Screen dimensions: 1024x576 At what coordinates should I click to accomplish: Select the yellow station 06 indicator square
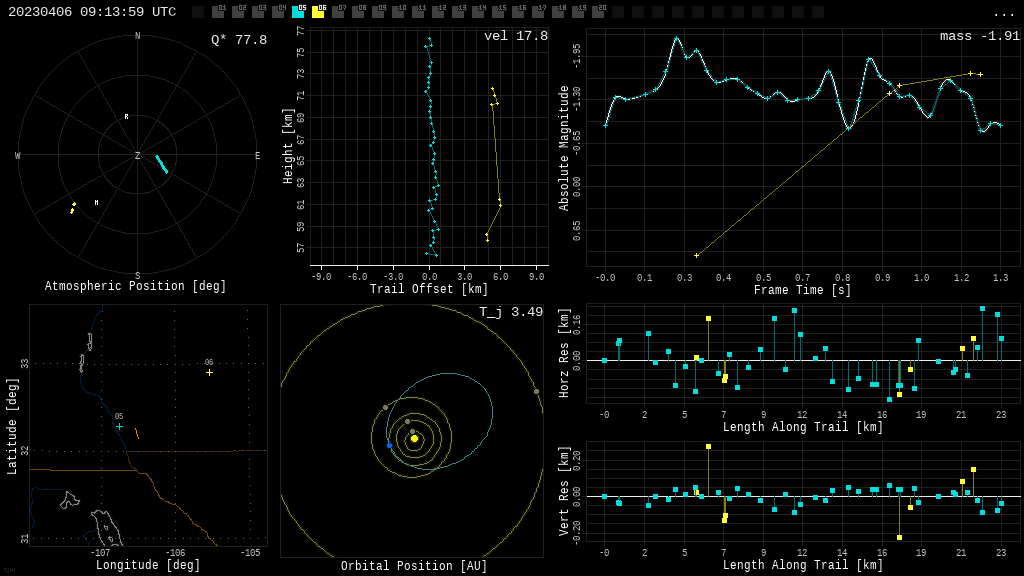tap(318, 12)
